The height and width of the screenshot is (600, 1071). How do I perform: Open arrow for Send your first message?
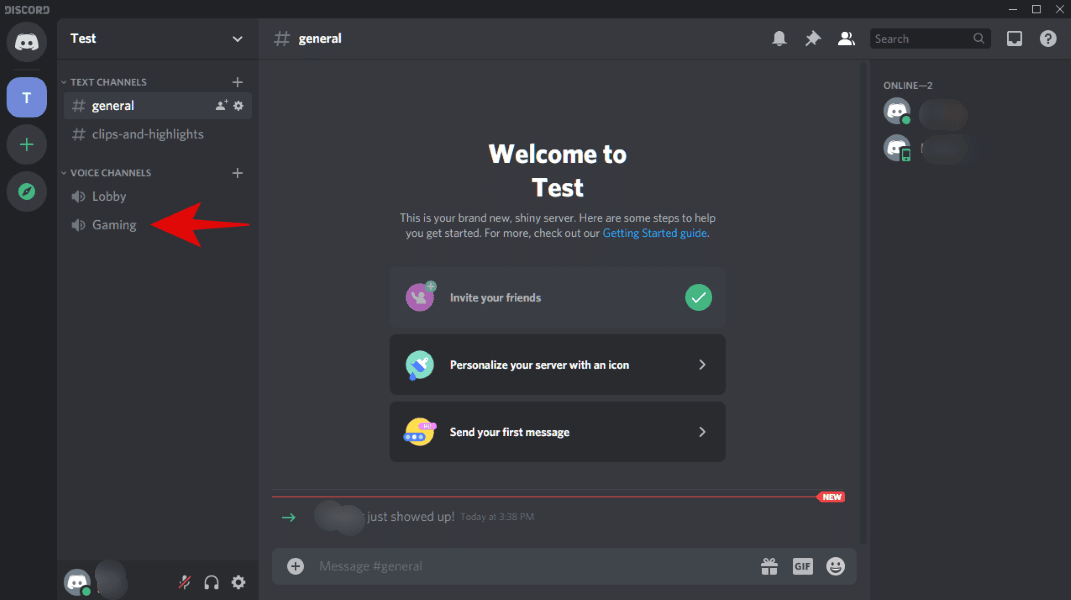coord(702,432)
